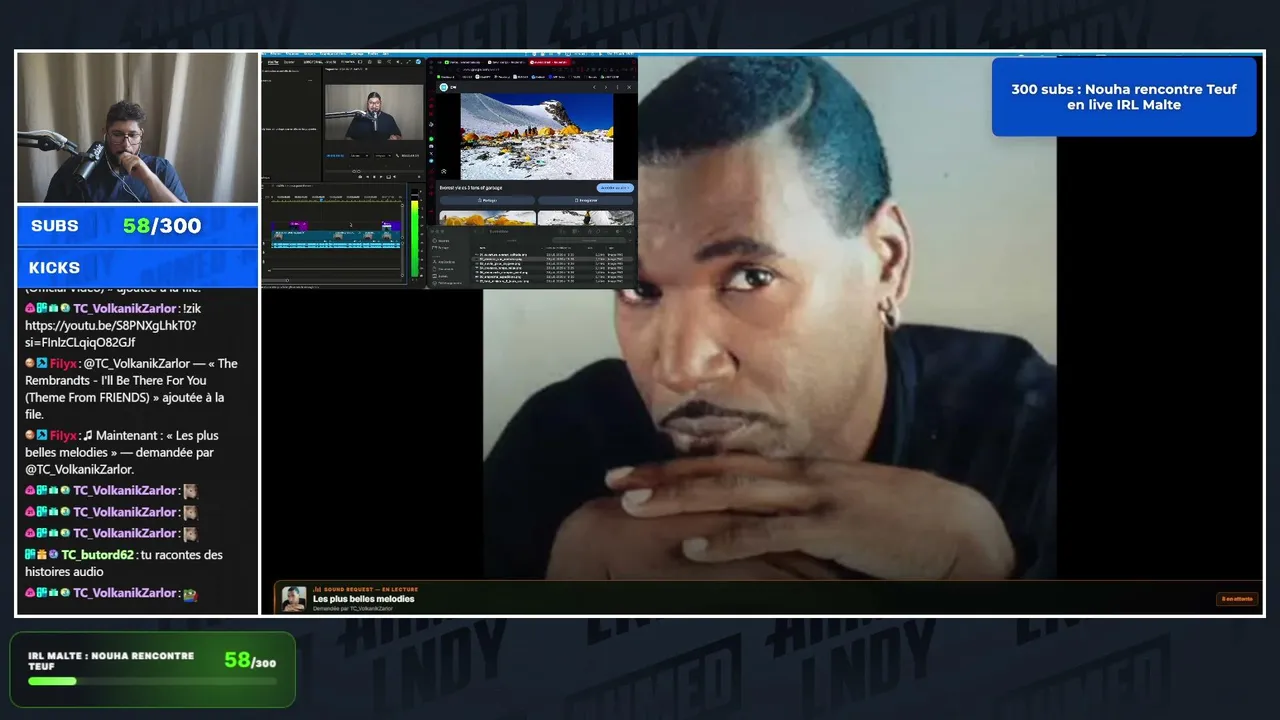
Task: Click the blue site button beside Everest title
Action: point(615,187)
